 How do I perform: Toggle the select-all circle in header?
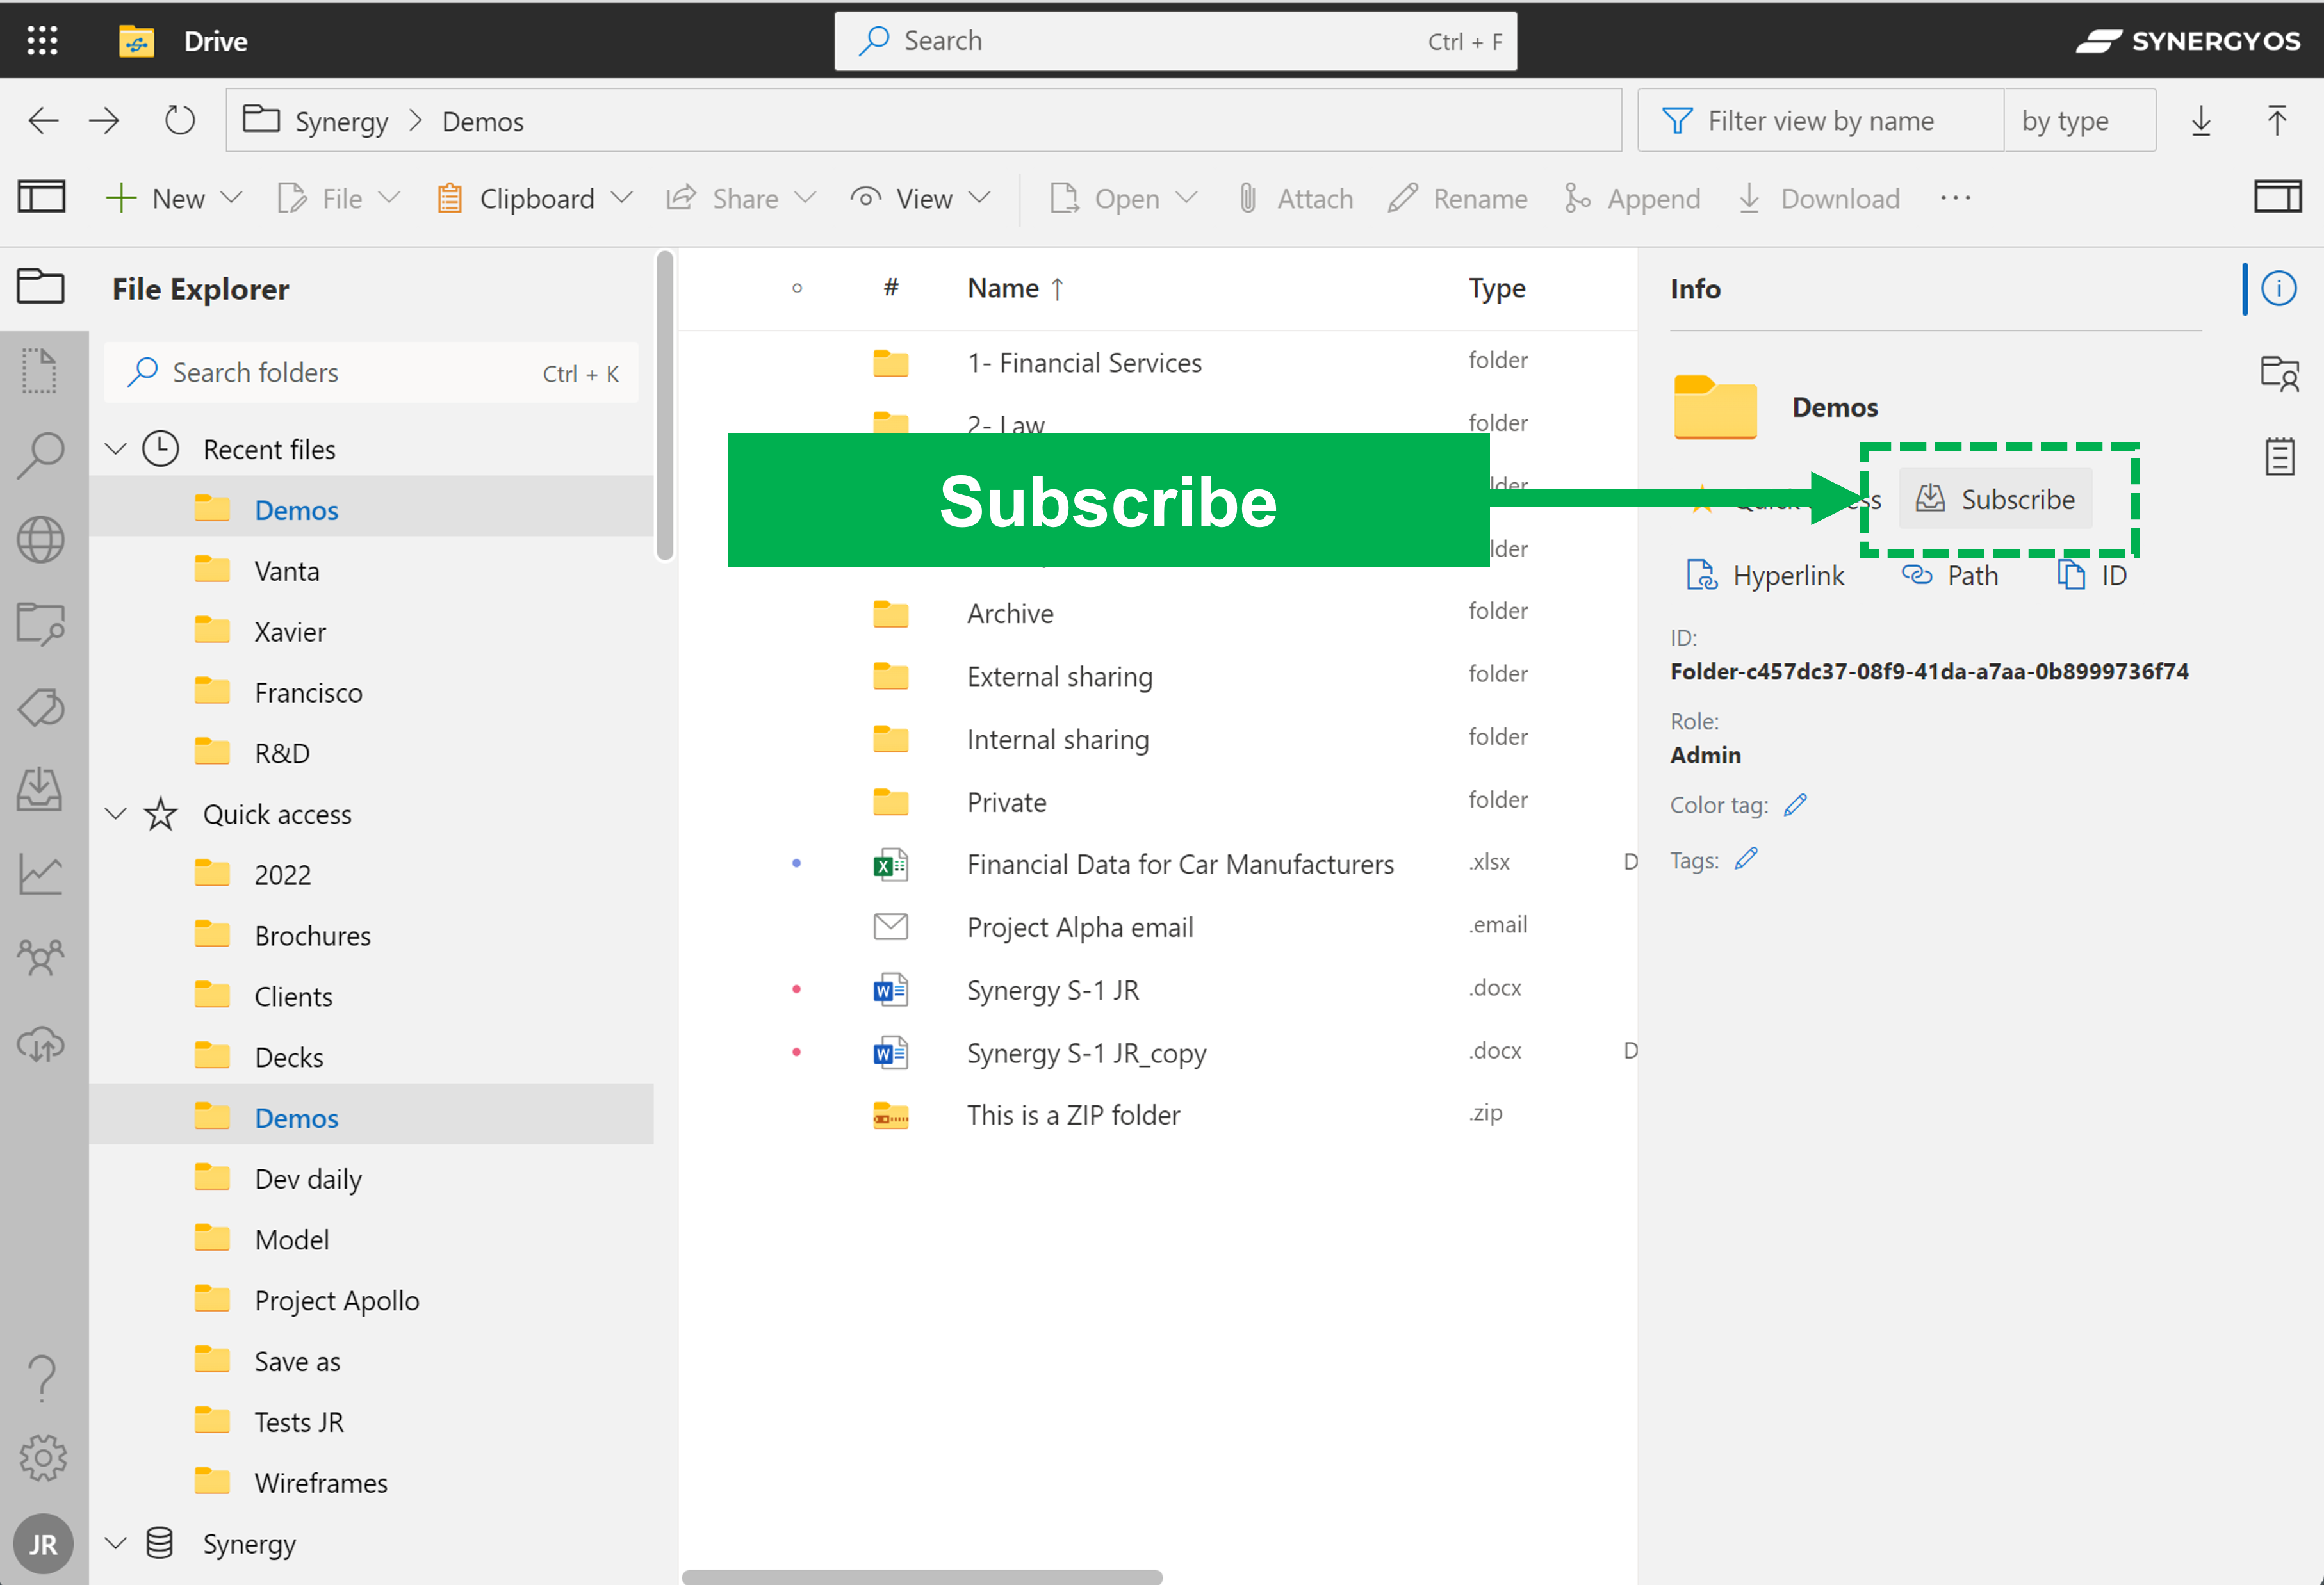[x=797, y=289]
